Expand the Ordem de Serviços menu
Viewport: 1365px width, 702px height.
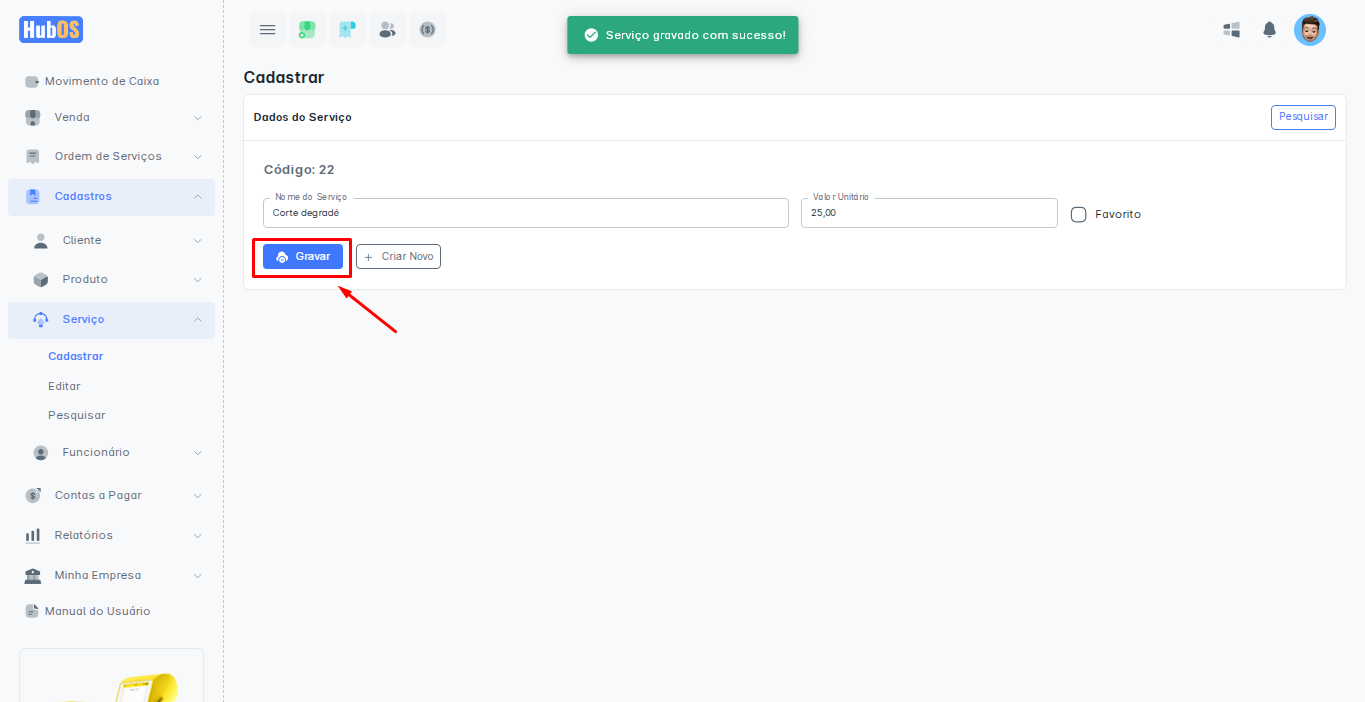click(111, 156)
